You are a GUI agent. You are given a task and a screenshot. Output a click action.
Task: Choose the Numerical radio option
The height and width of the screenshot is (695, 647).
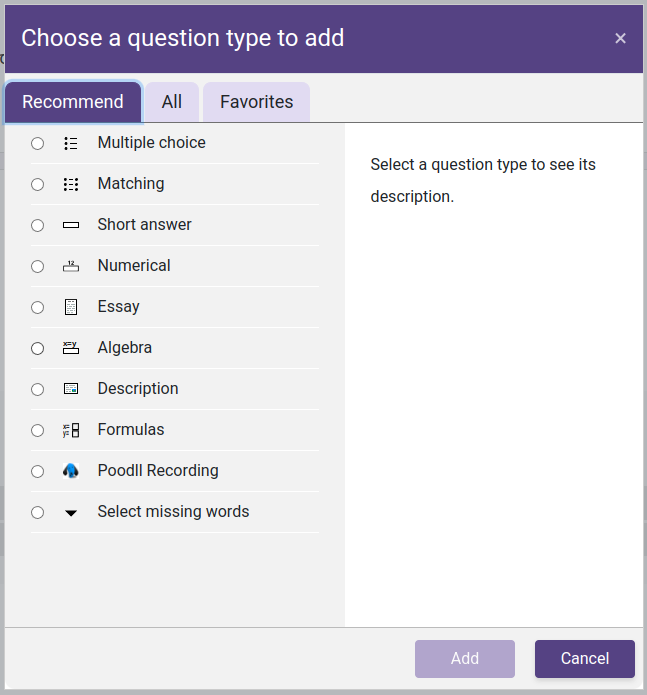tap(38, 266)
